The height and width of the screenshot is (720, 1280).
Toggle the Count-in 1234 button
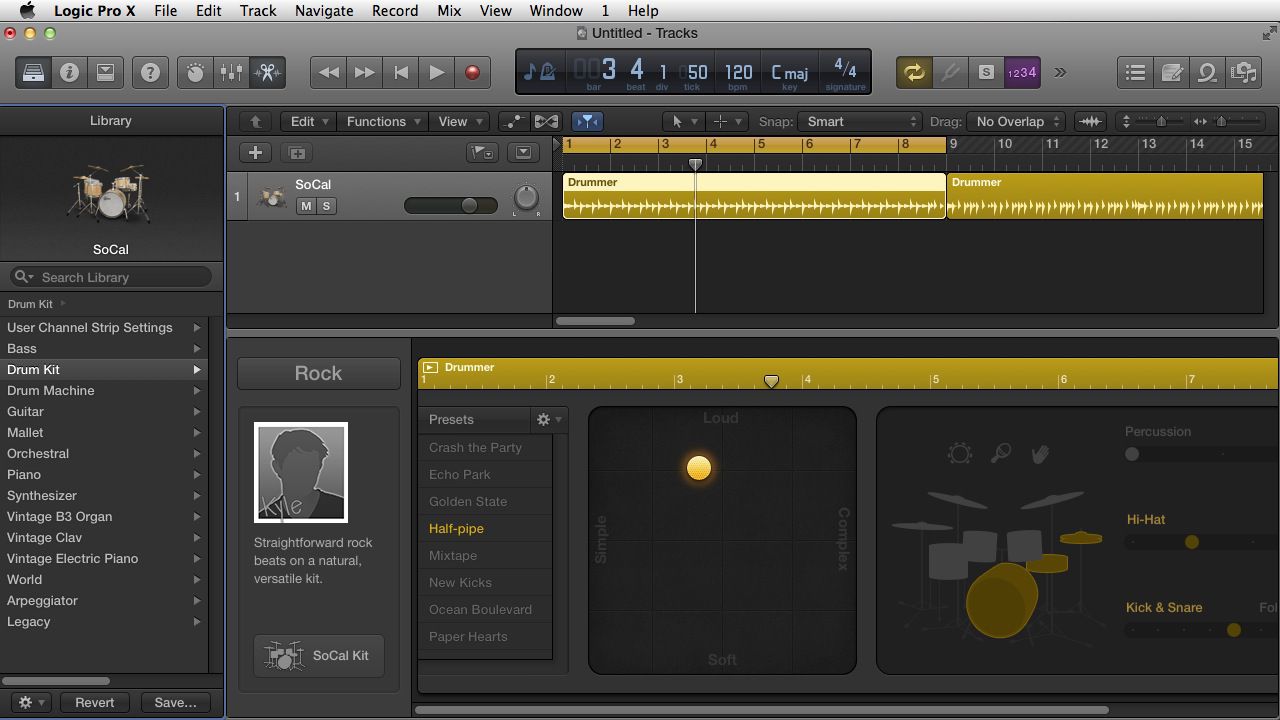click(x=1022, y=72)
